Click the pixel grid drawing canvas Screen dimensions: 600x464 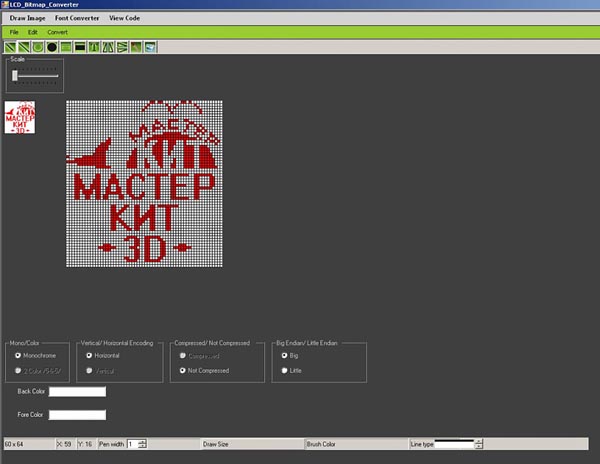pos(144,184)
